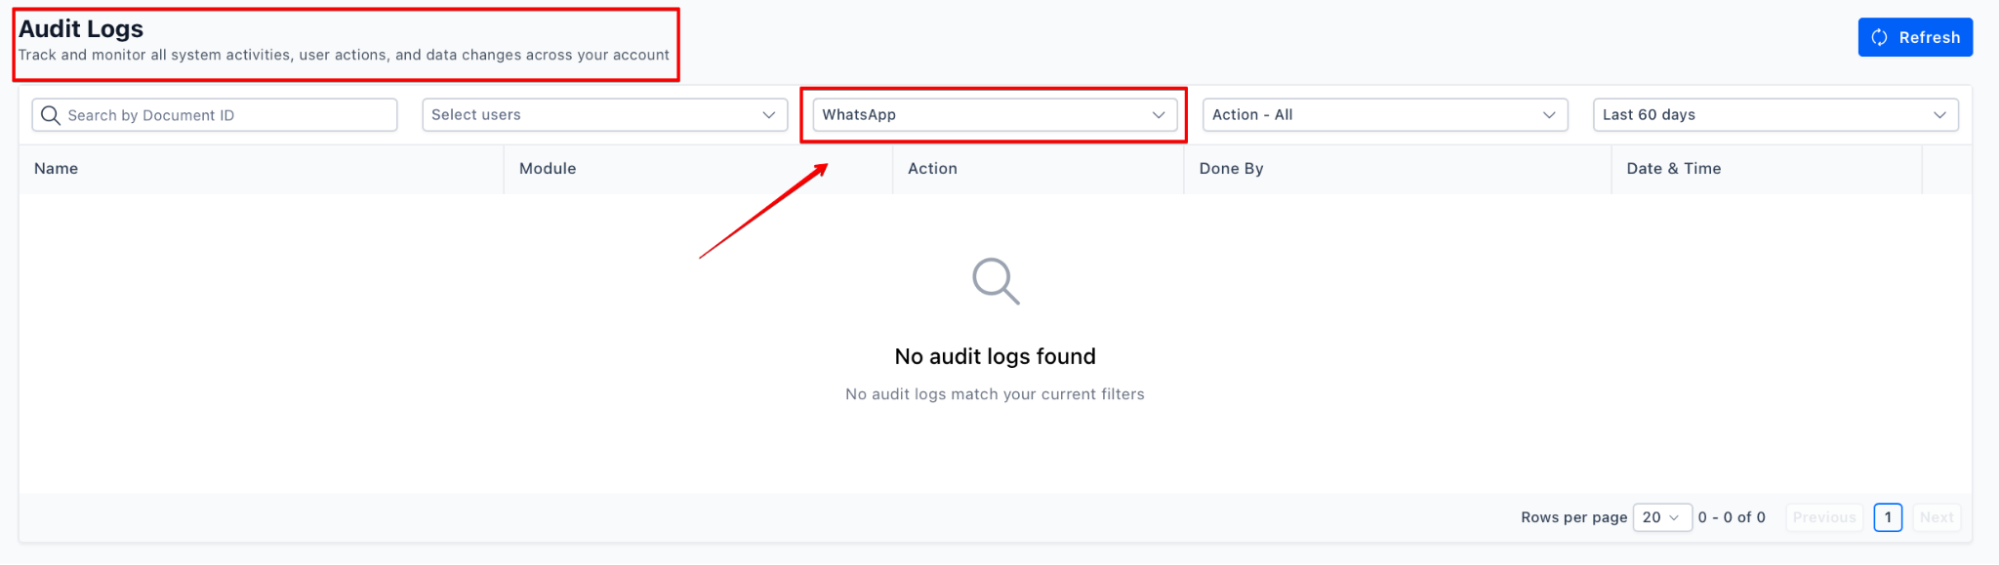This screenshot has width=1999, height=565.
Task: Open the Select users dropdown
Action: (x=590, y=115)
